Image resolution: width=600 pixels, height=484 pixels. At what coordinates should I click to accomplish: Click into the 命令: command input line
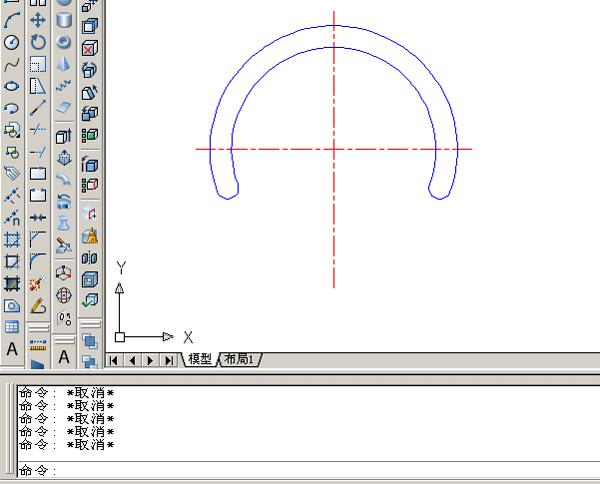point(309,470)
